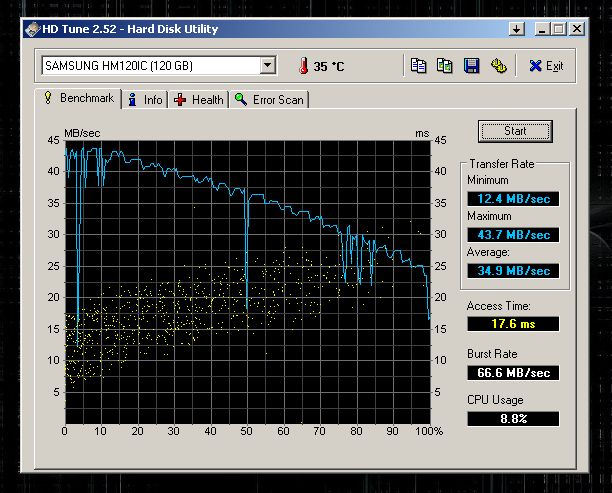Open the options wrench icon

pyautogui.click(x=497, y=66)
